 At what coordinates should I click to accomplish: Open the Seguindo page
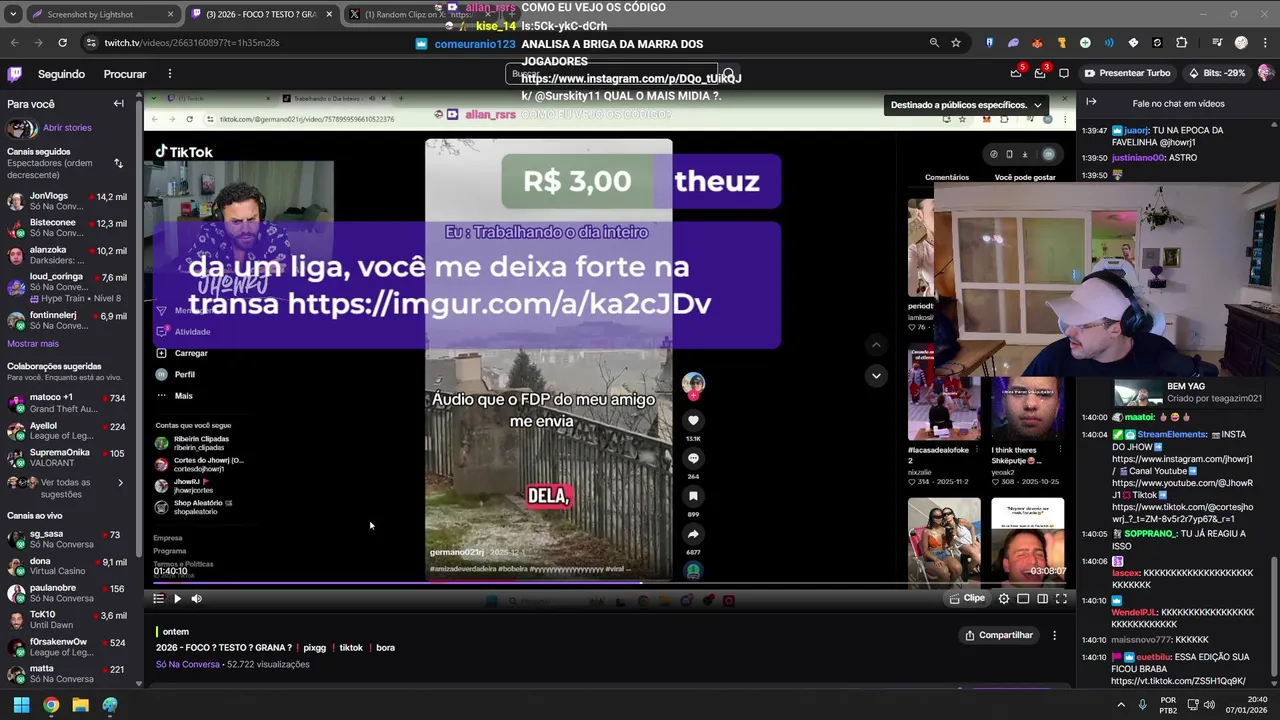(x=61, y=74)
